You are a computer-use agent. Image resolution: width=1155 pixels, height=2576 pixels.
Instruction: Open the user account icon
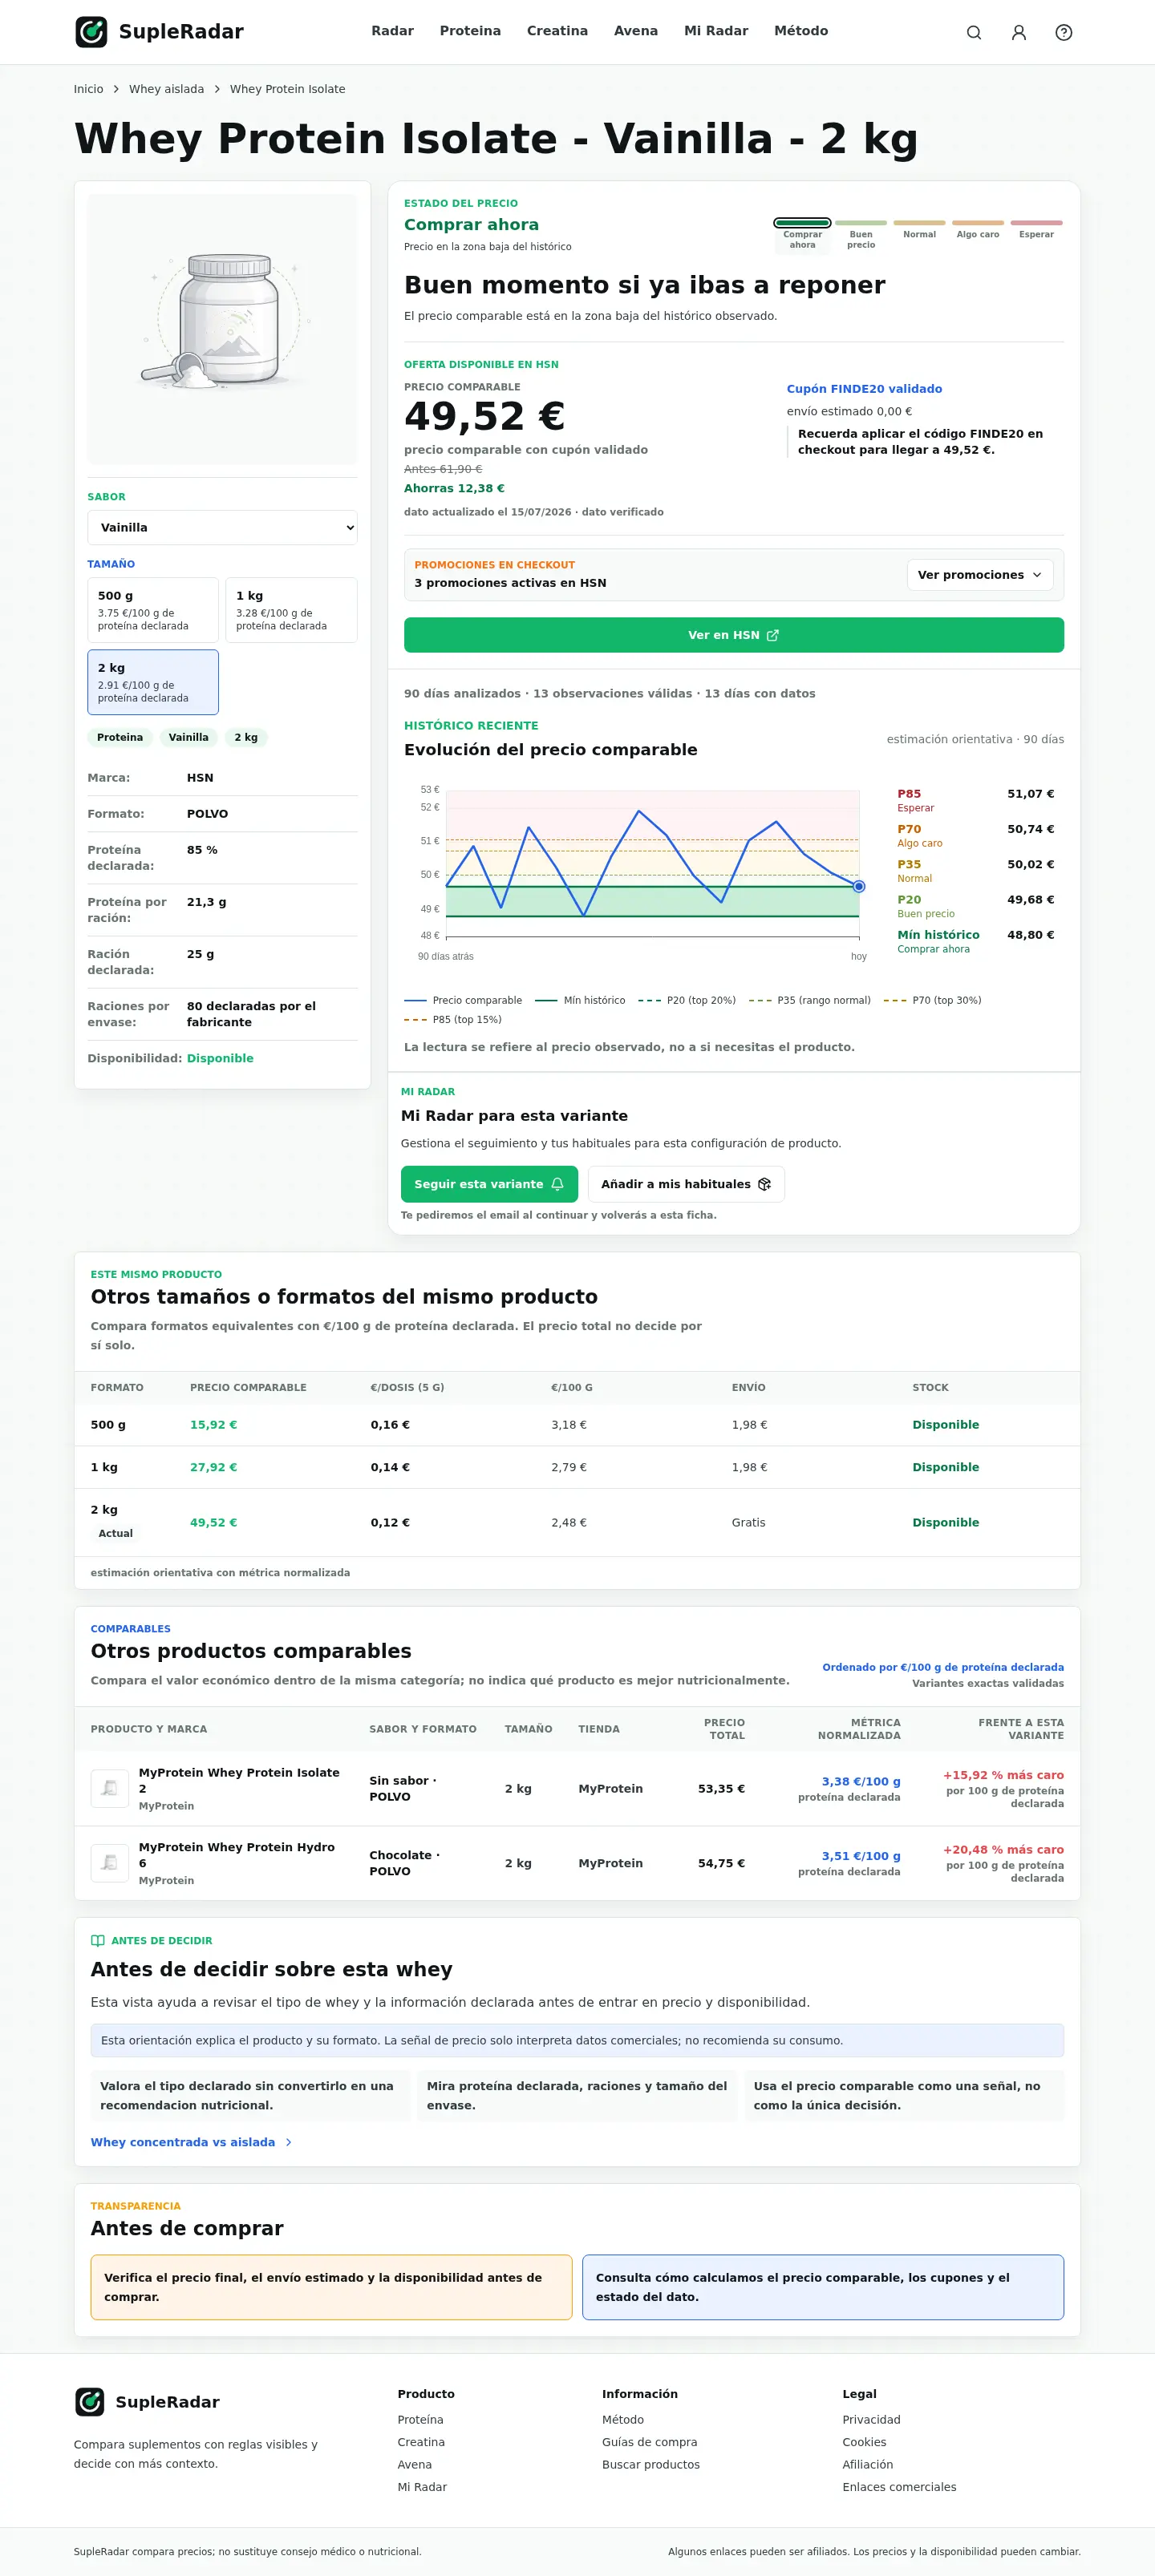pyautogui.click(x=1018, y=32)
